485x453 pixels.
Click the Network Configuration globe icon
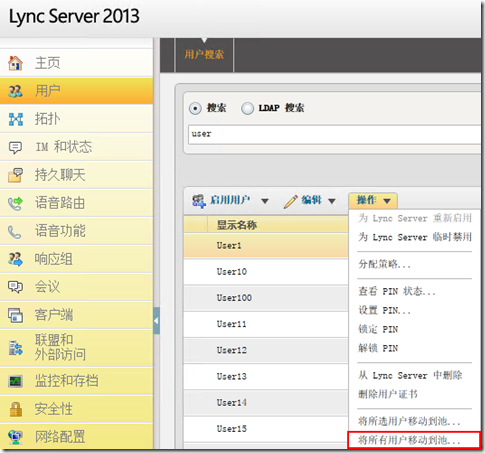coord(15,437)
